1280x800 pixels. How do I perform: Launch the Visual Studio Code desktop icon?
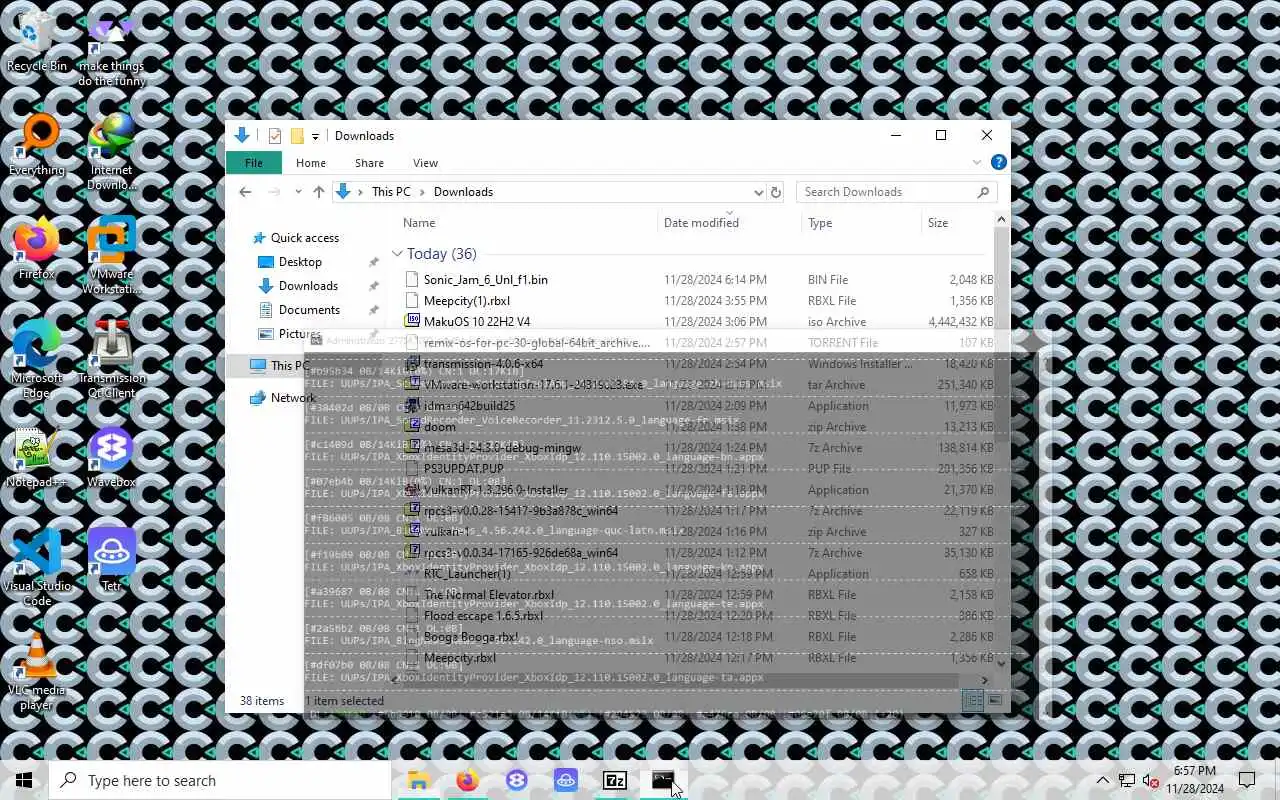[37, 568]
